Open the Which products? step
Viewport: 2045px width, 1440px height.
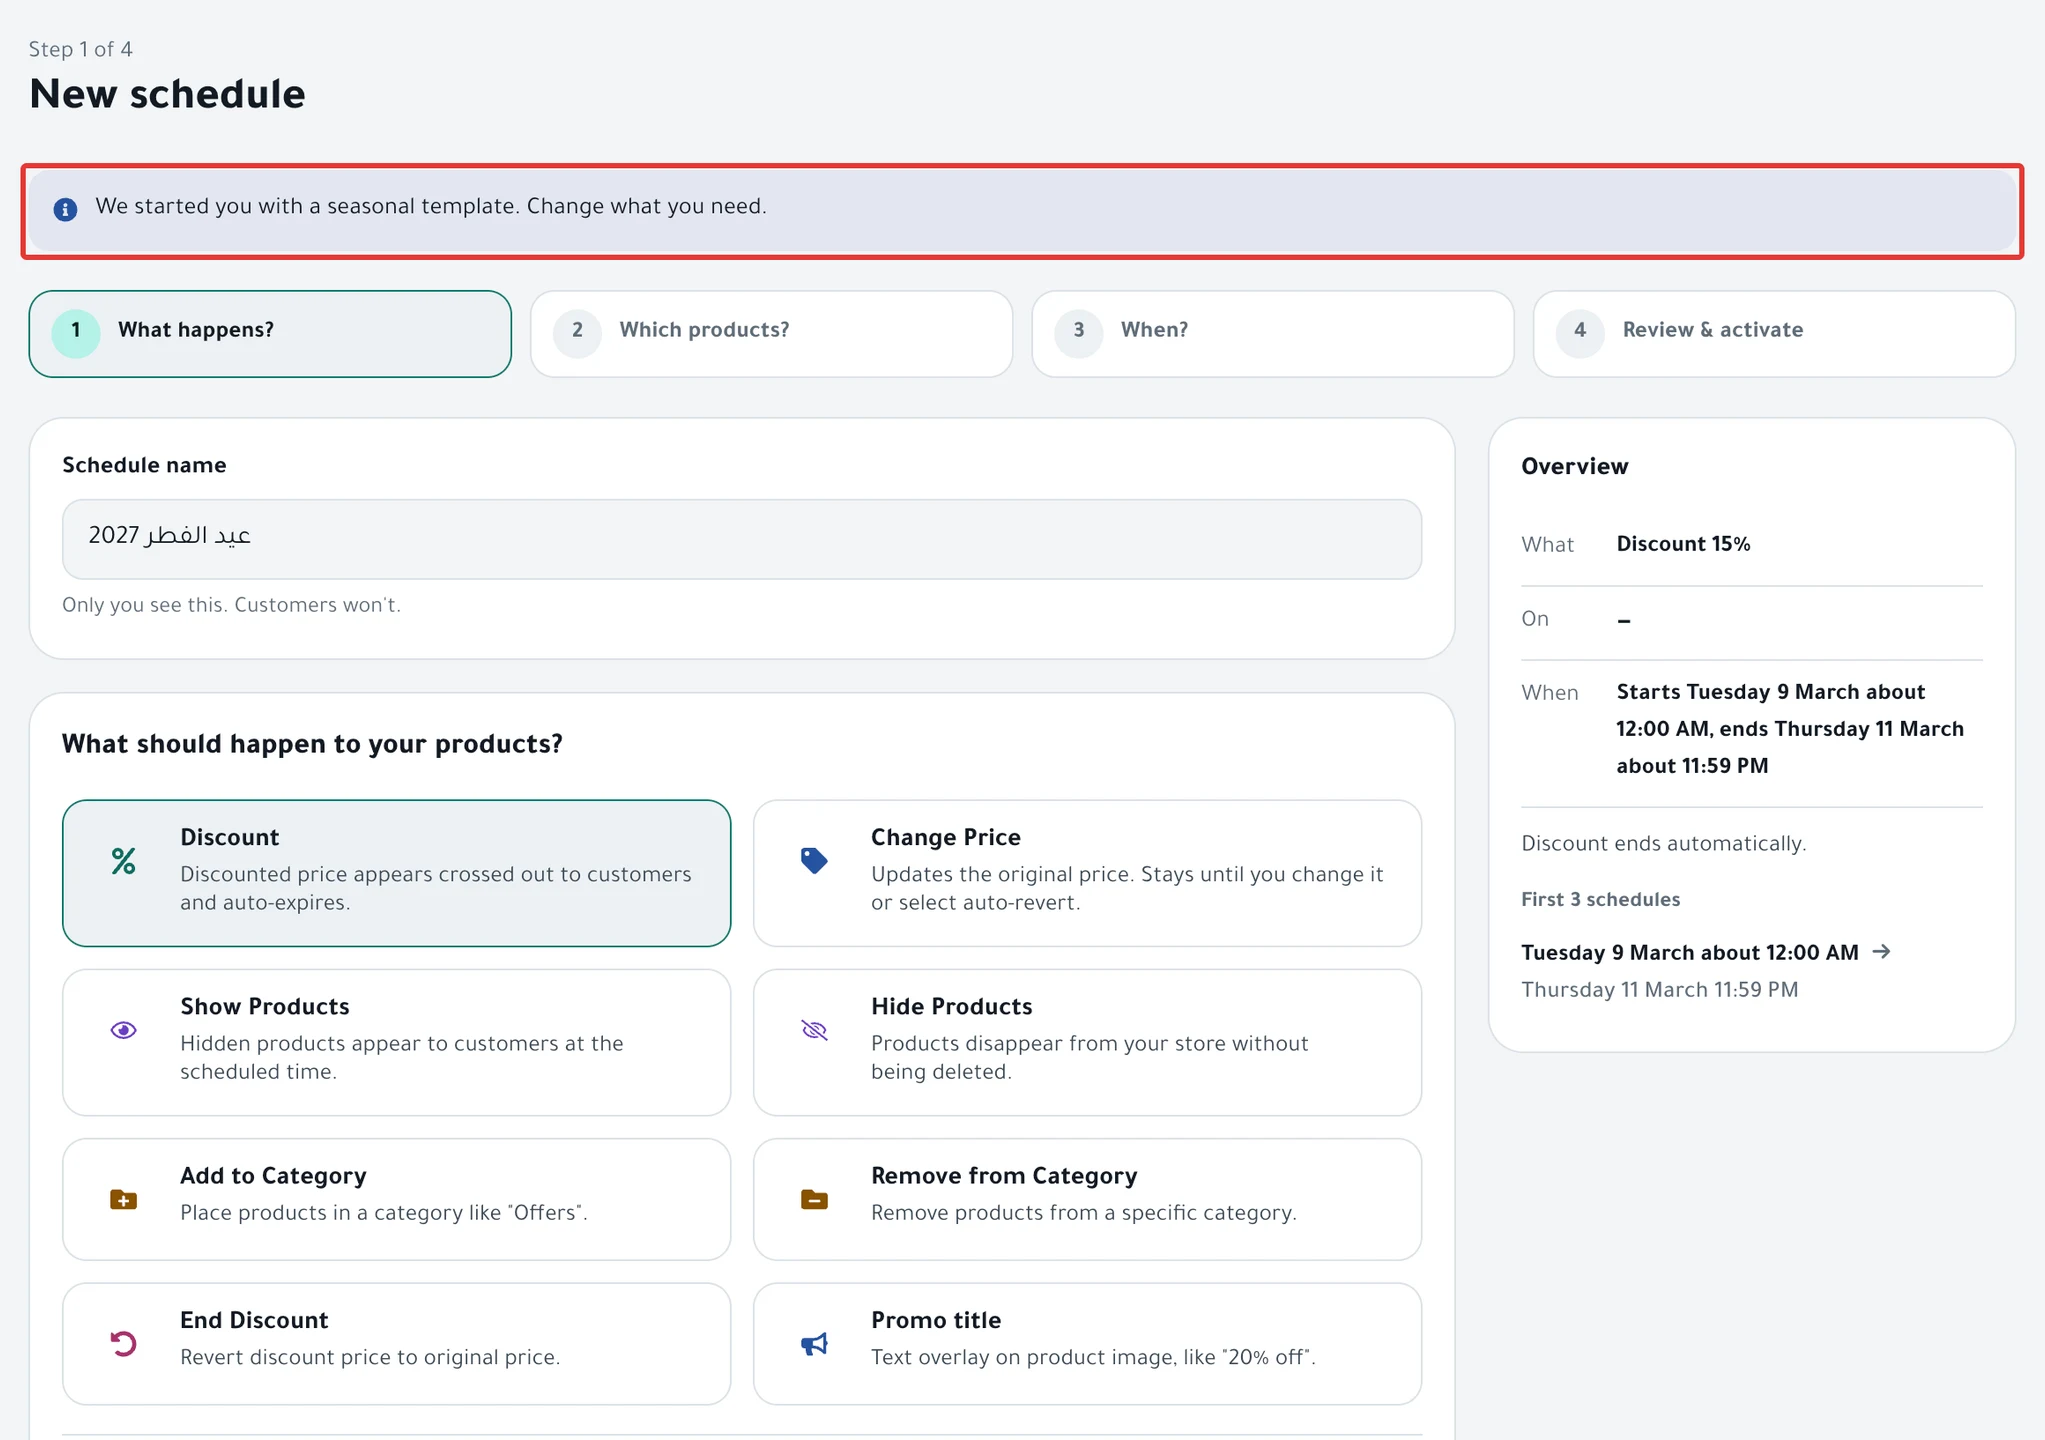click(771, 334)
